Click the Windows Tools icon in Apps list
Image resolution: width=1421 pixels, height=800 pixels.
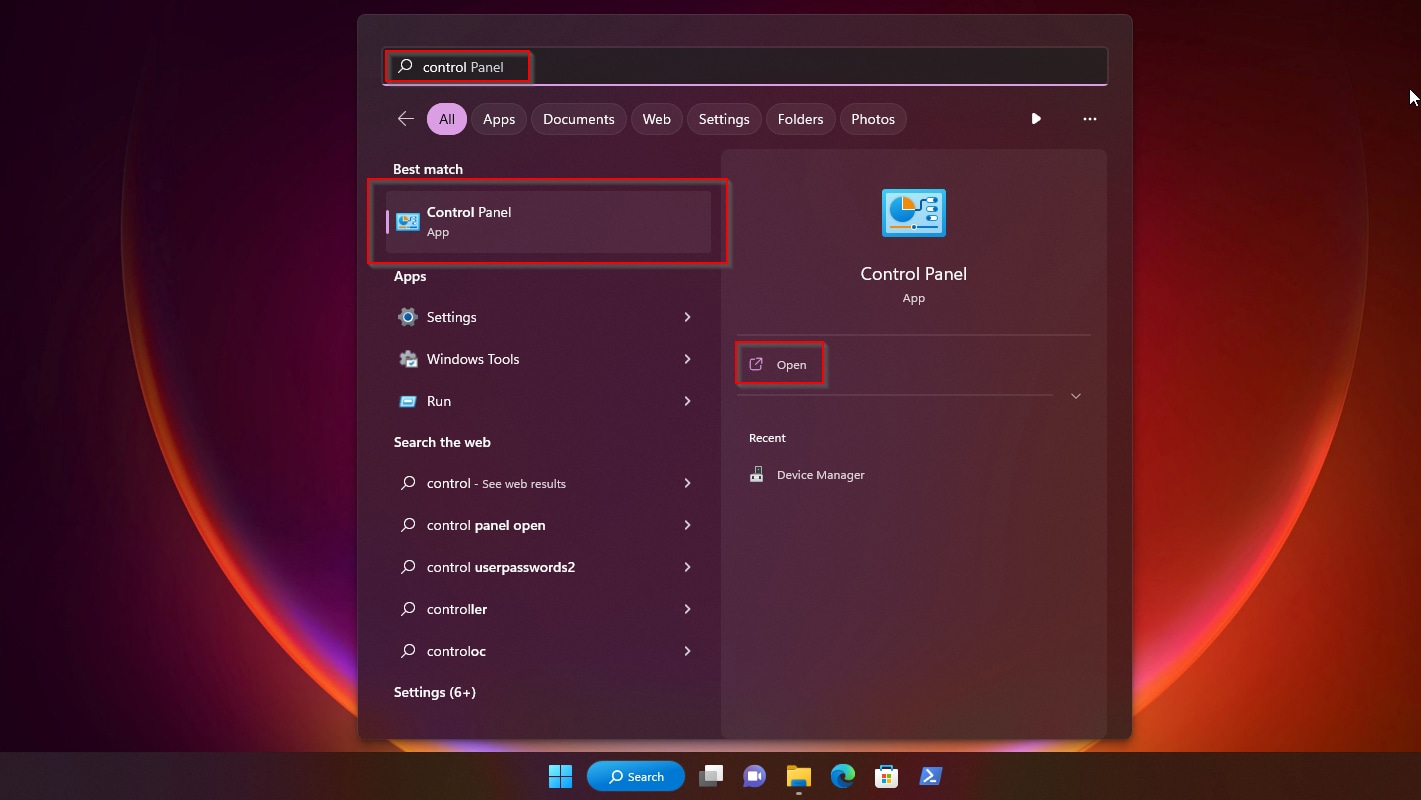point(407,359)
